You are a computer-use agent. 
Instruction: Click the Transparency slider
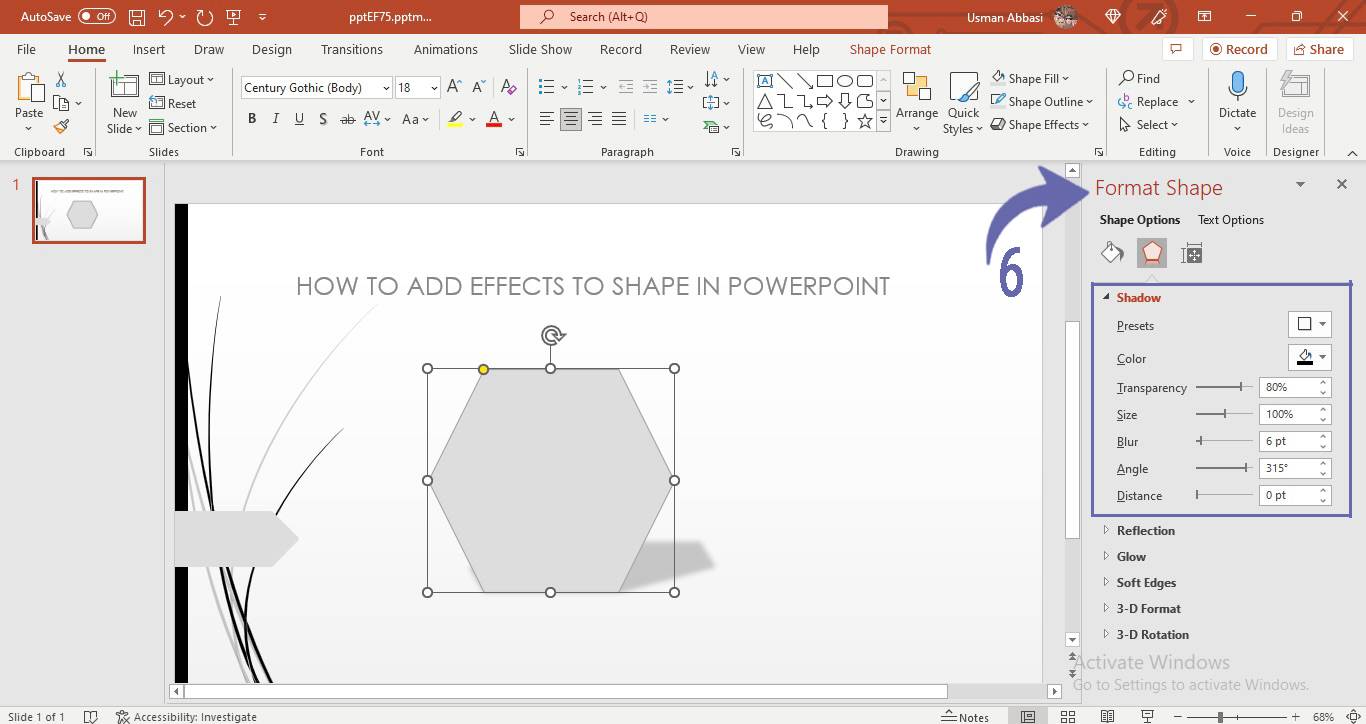point(1224,387)
